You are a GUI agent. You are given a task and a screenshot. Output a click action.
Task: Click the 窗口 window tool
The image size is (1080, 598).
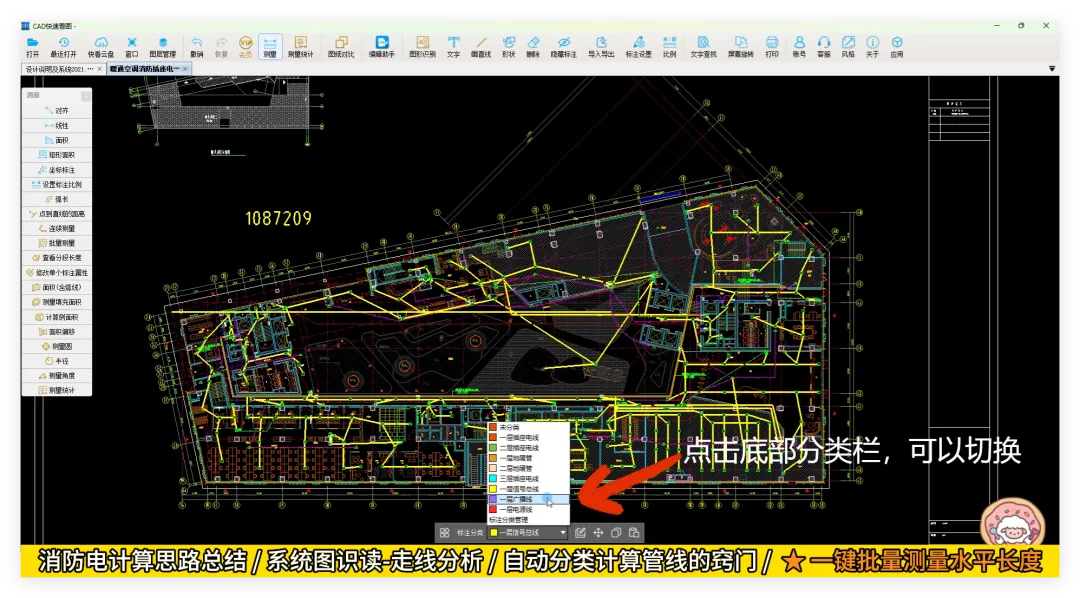point(132,47)
